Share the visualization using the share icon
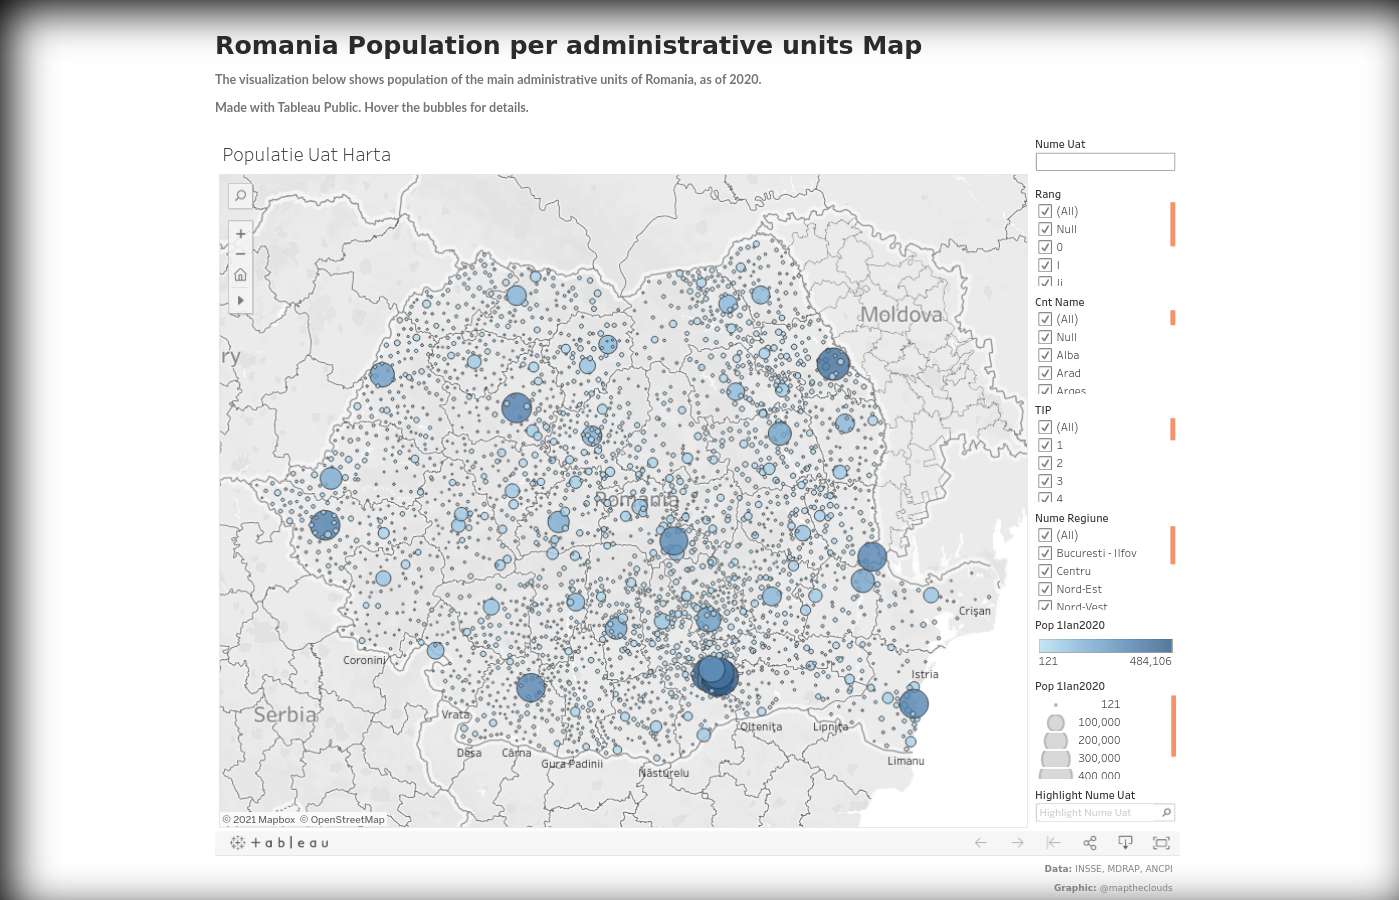The image size is (1399, 900). pos(1089,842)
